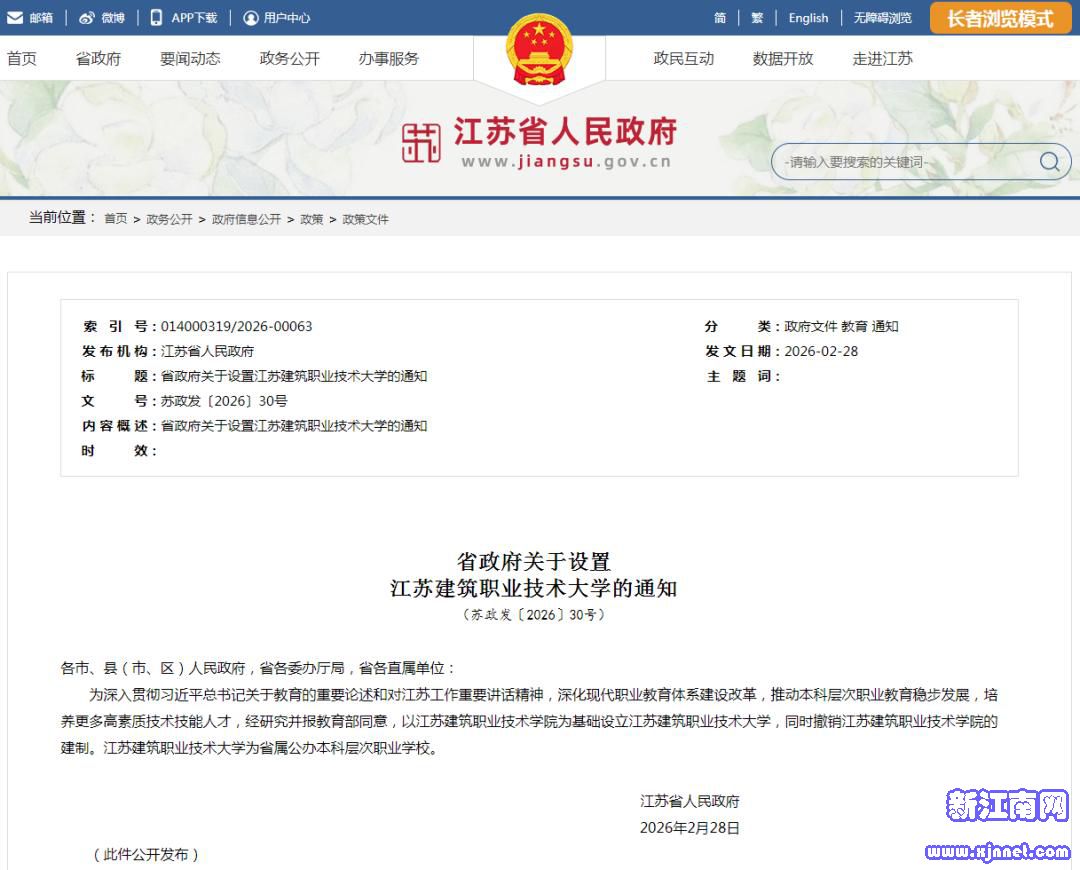Image resolution: width=1080 pixels, height=870 pixels.
Task: Click the 用户中心 user icon
Action: pos(250,17)
